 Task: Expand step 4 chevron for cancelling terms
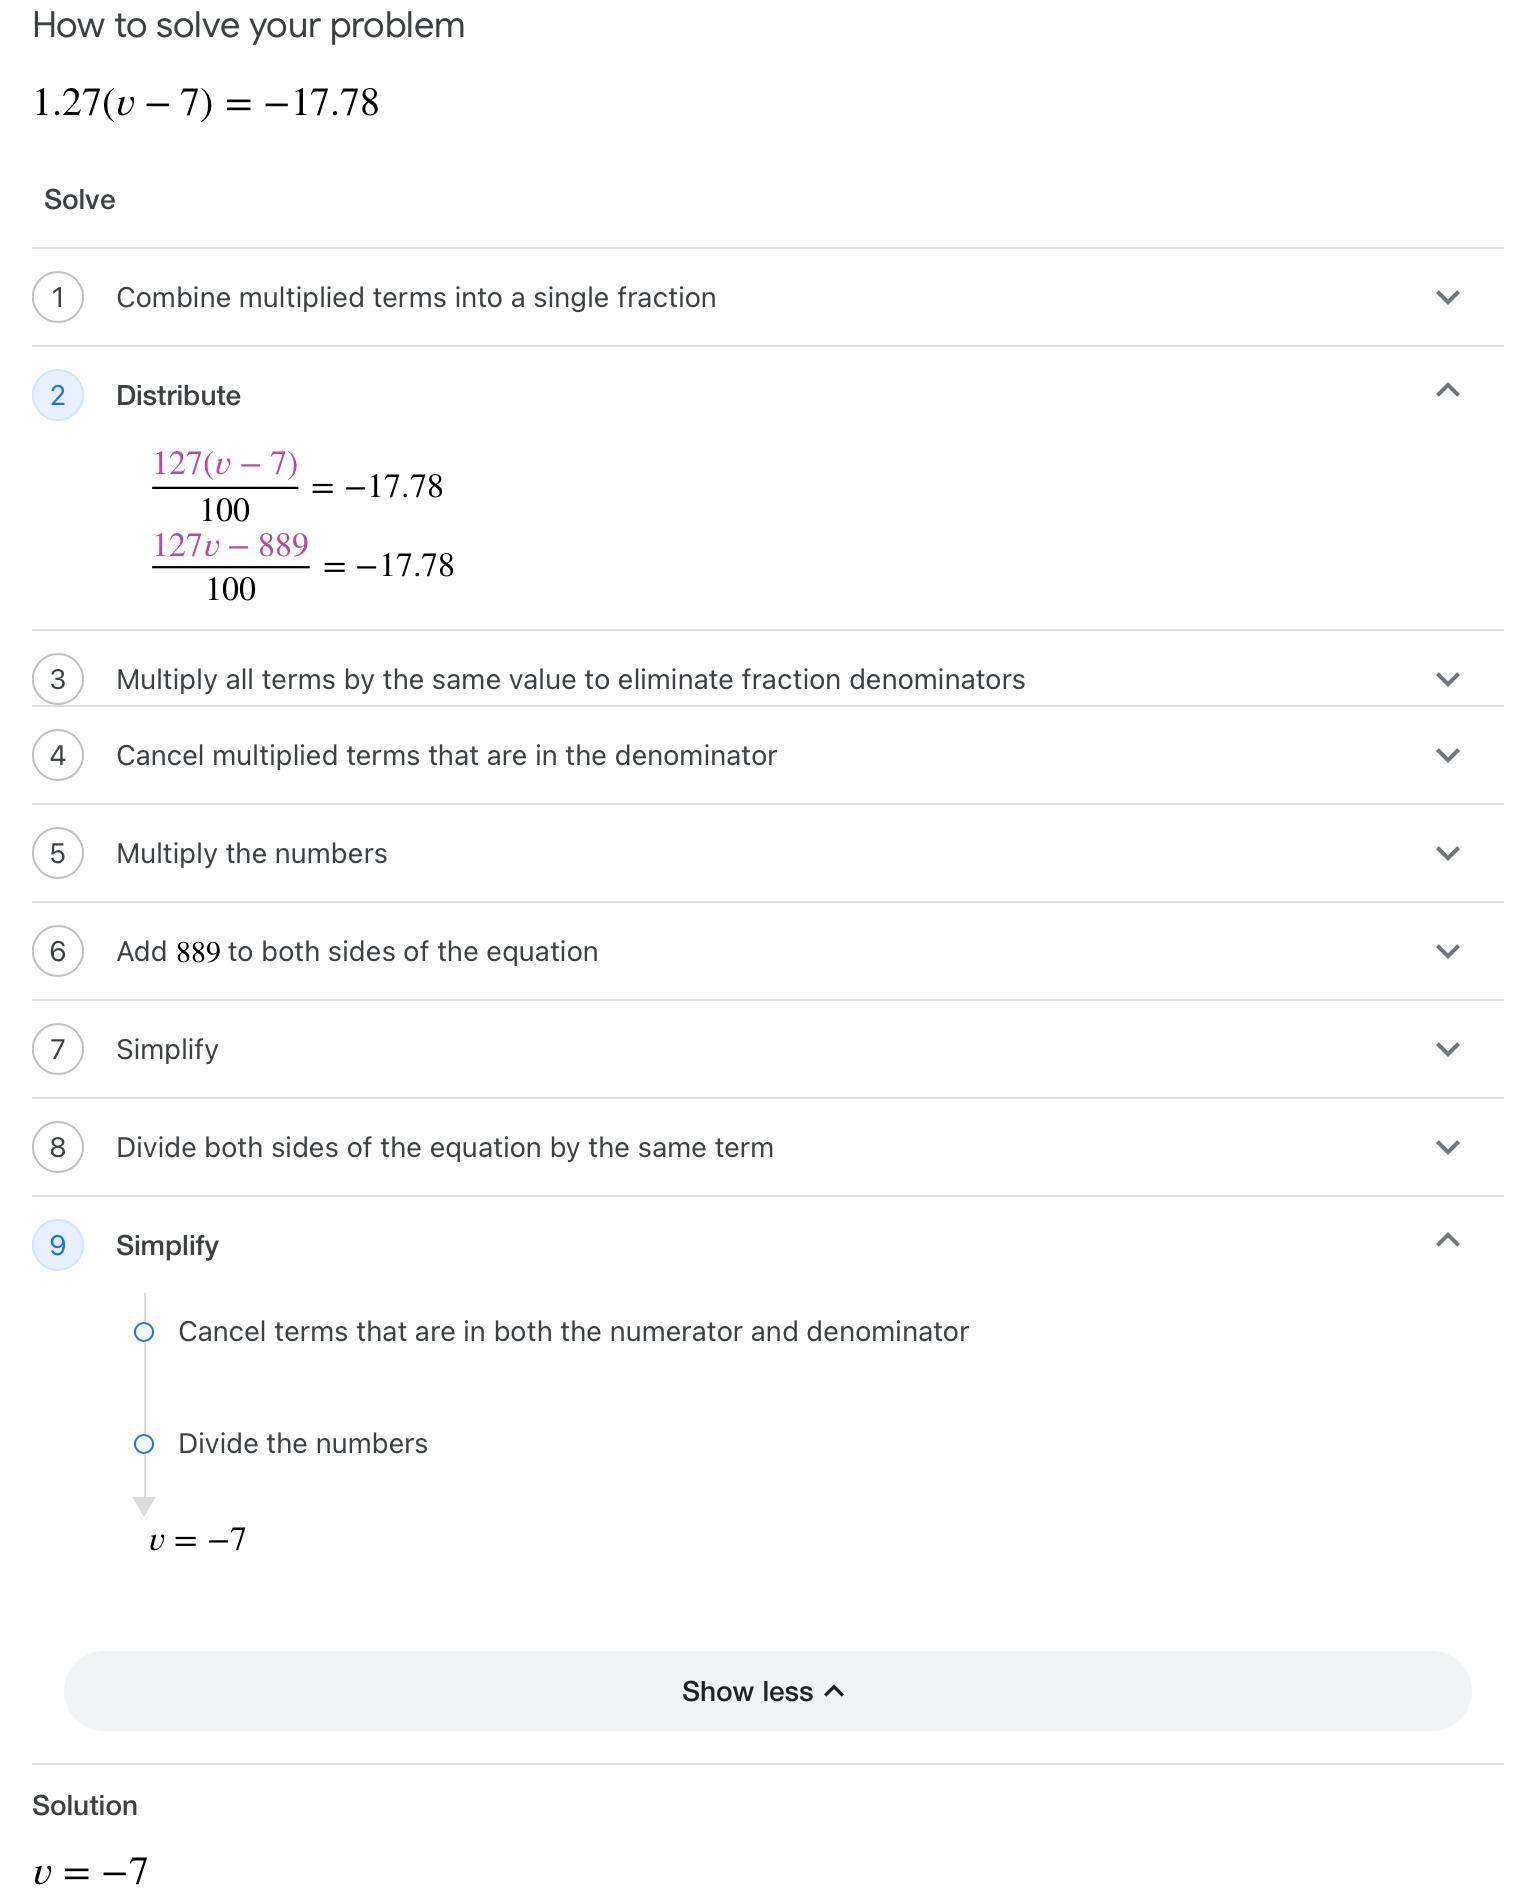click(x=1447, y=755)
